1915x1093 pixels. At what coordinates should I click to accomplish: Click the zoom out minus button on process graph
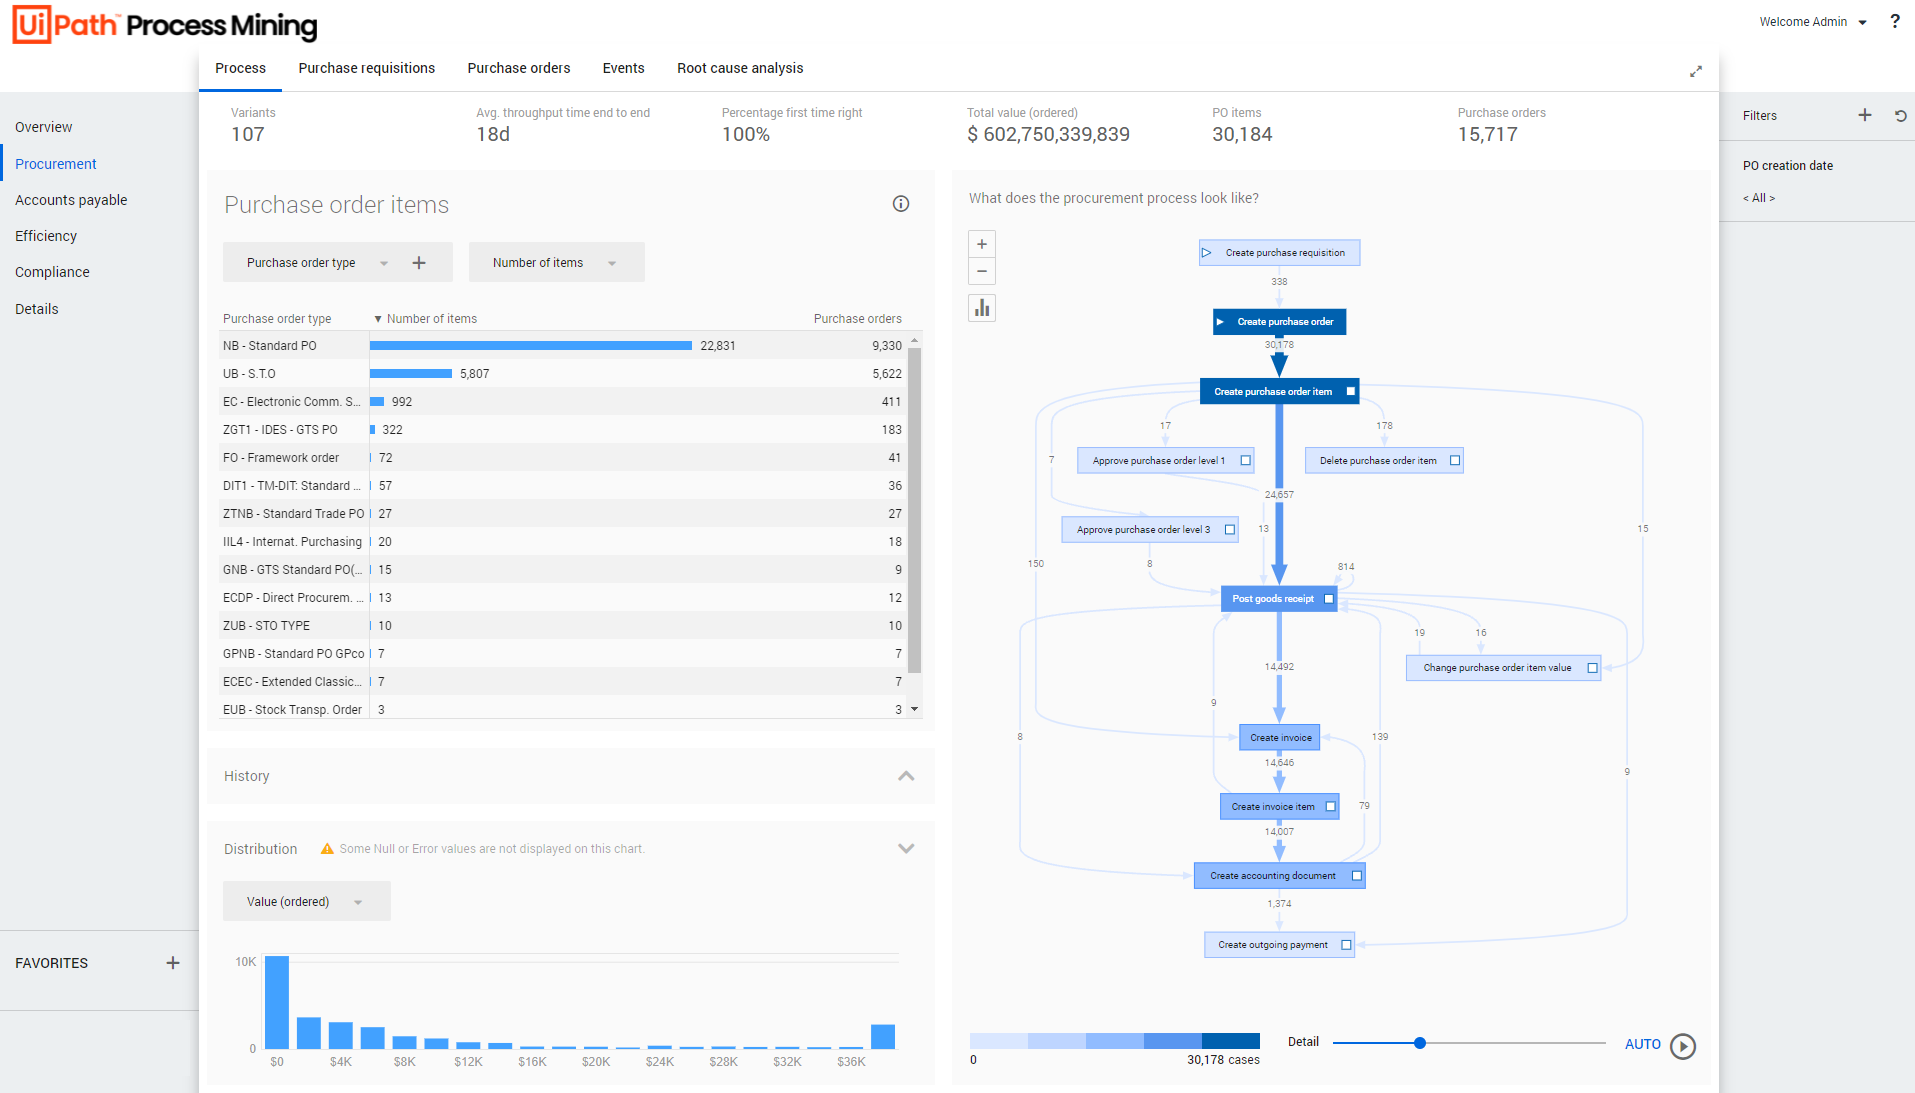pyautogui.click(x=982, y=271)
